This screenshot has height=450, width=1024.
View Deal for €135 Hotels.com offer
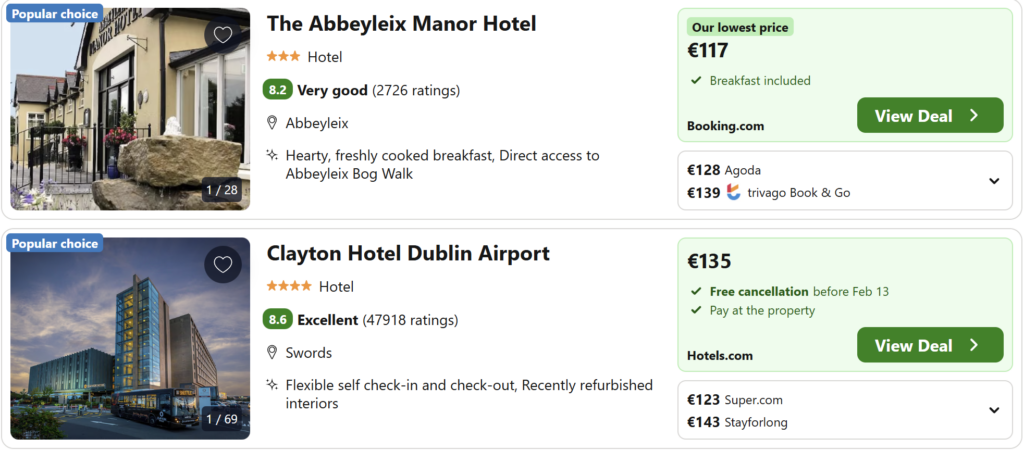coord(929,345)
